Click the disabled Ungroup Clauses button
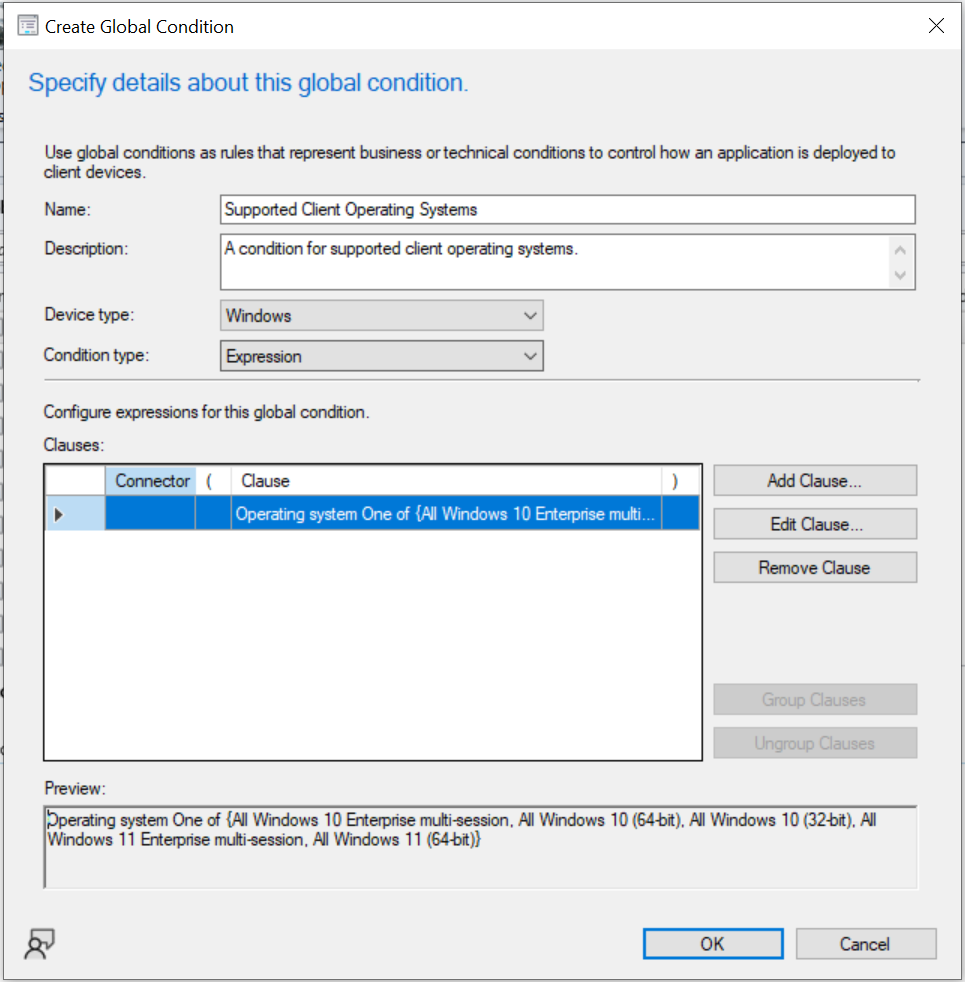Screen dimensions: 965x982 (x=815, y=743)
